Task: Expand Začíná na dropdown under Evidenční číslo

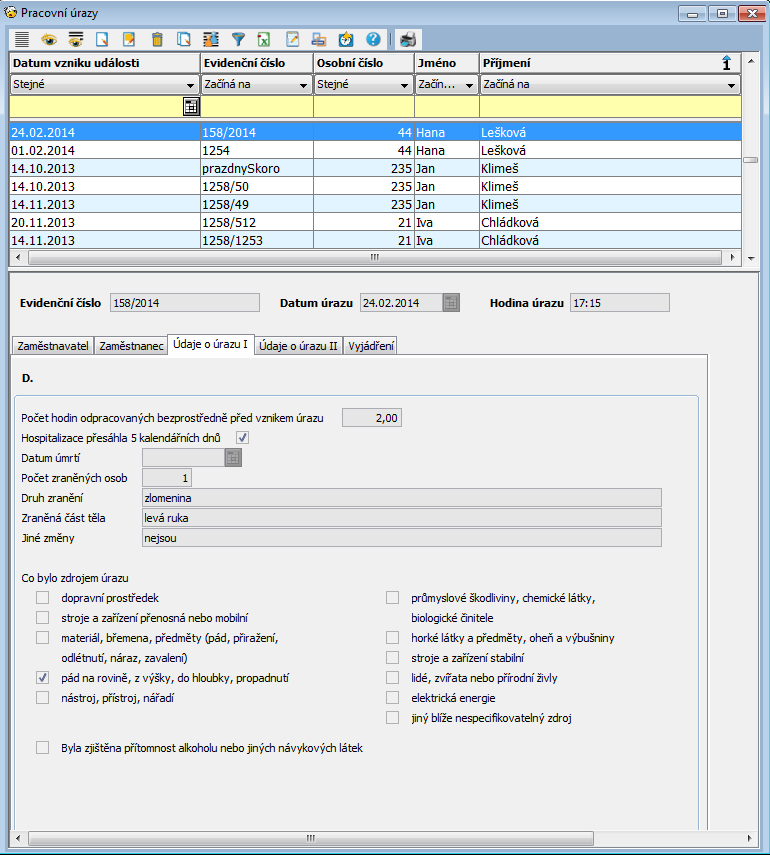Action: (303, 86)
